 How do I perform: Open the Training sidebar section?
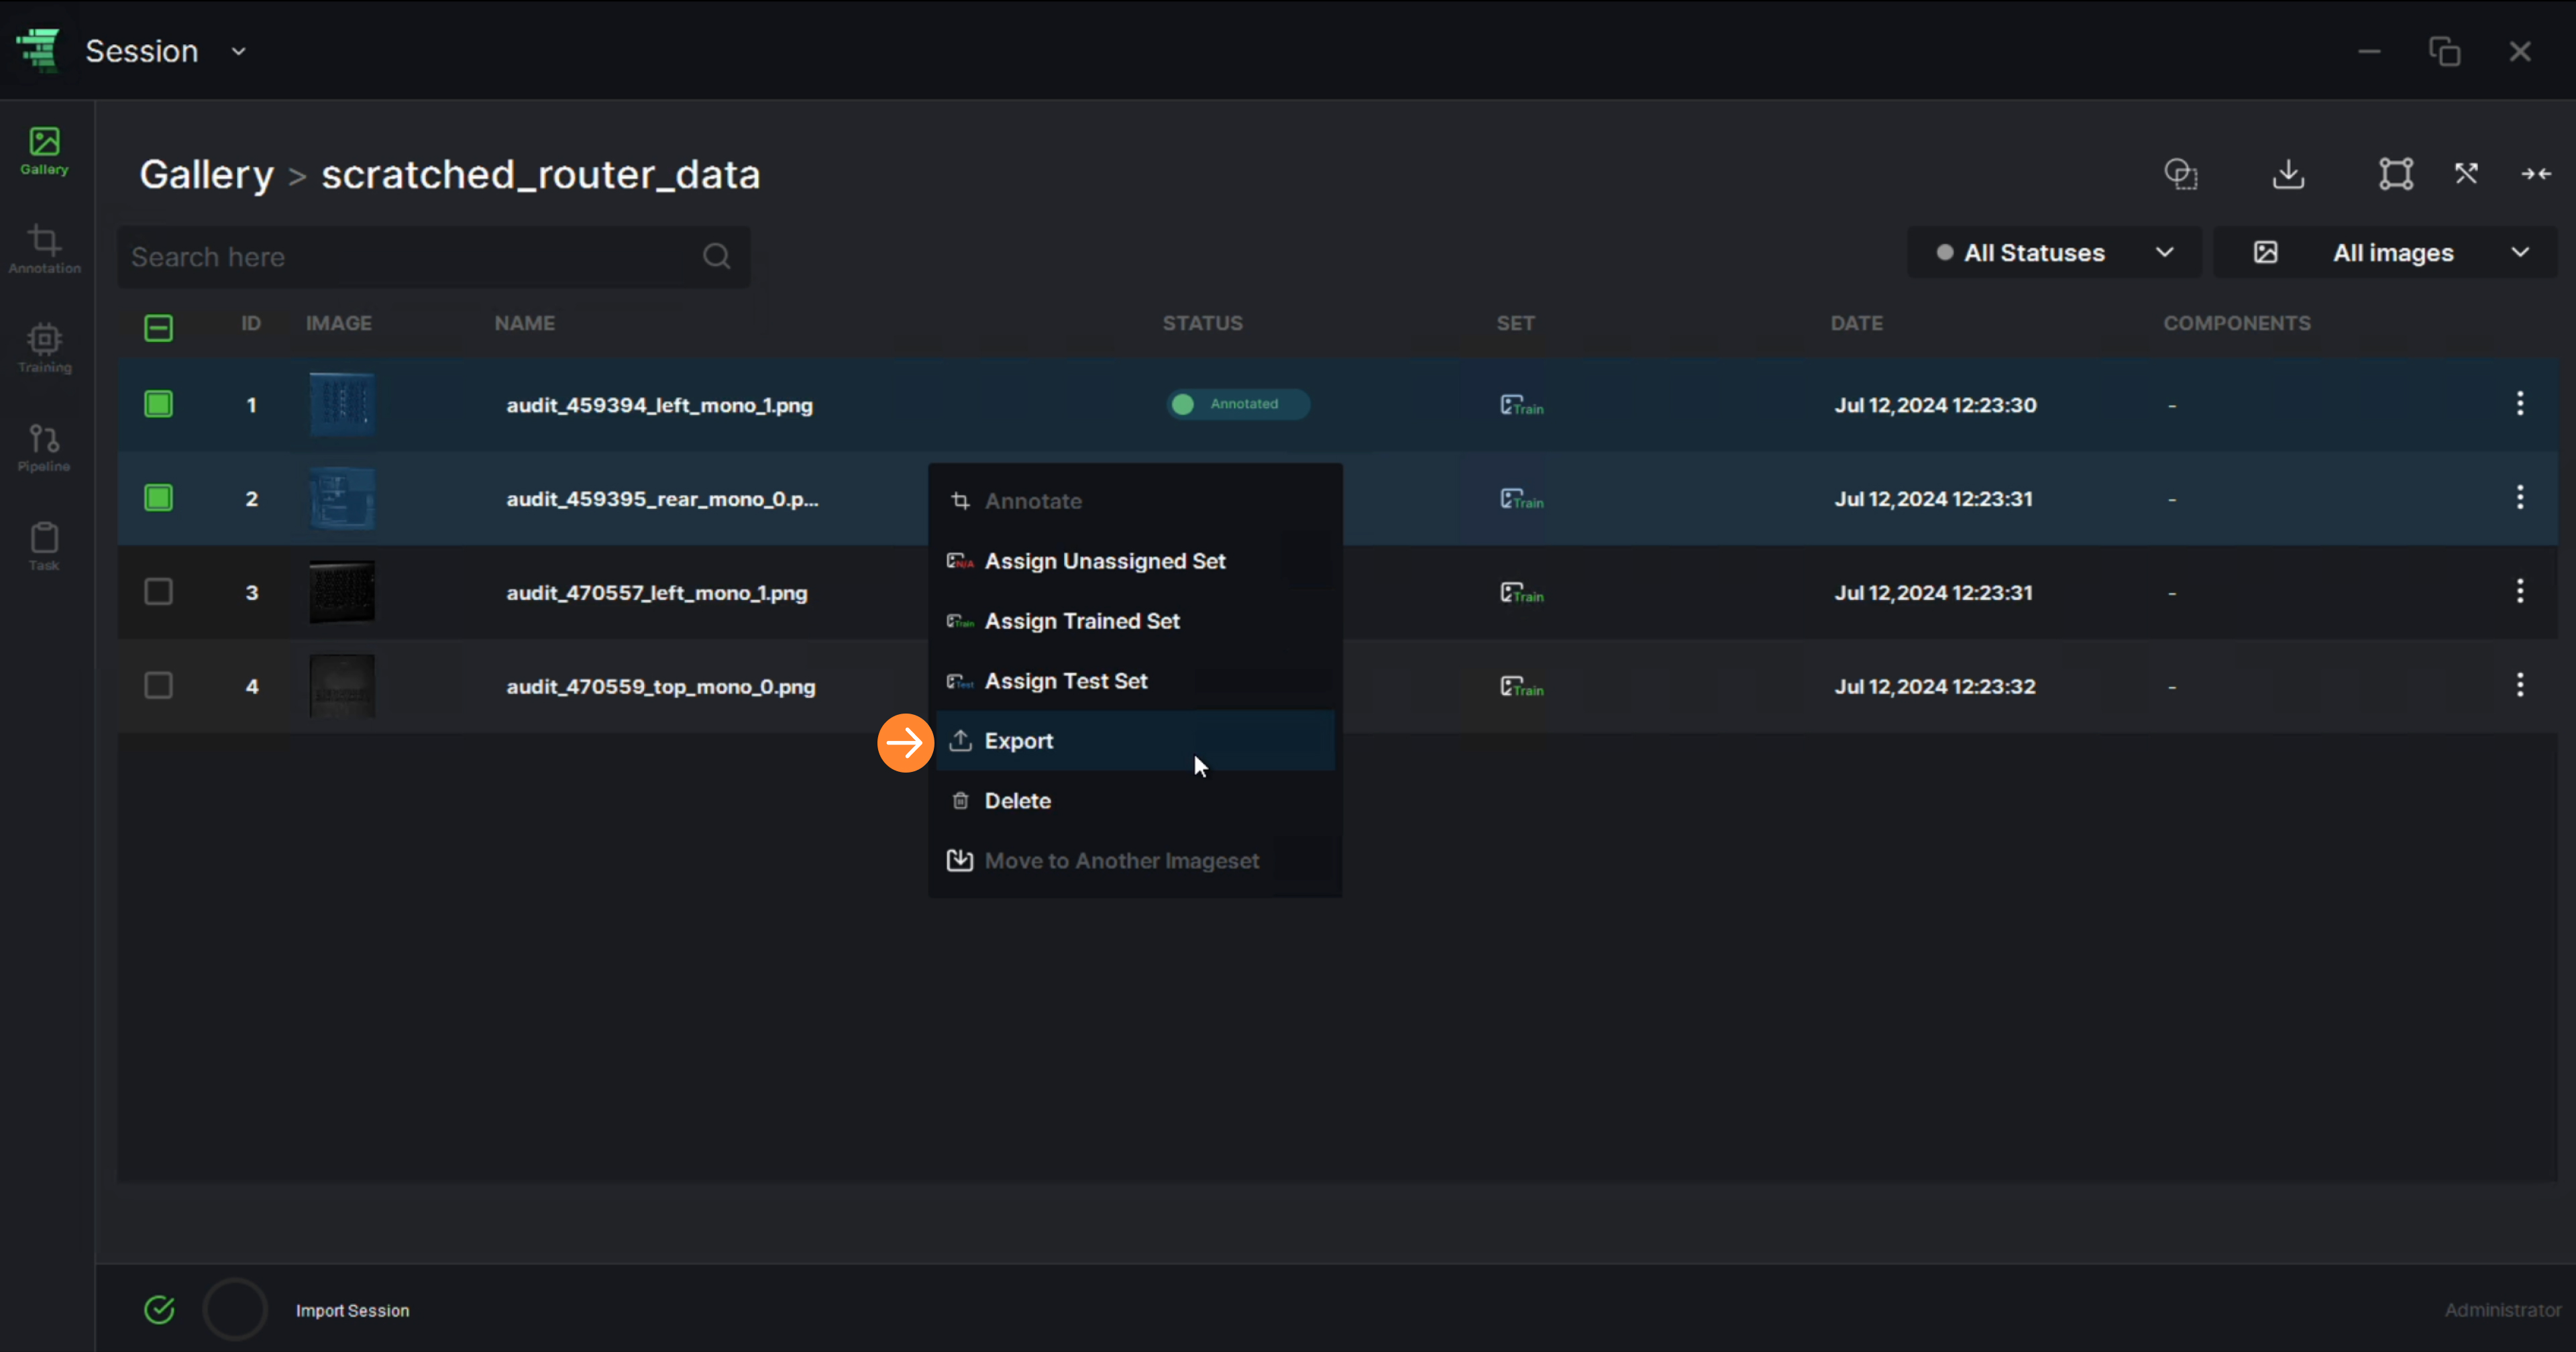[x=44, y=348]
